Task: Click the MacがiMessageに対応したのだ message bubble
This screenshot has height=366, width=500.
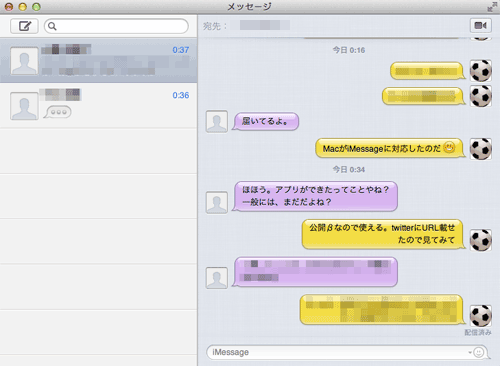Action: [390, 148]
